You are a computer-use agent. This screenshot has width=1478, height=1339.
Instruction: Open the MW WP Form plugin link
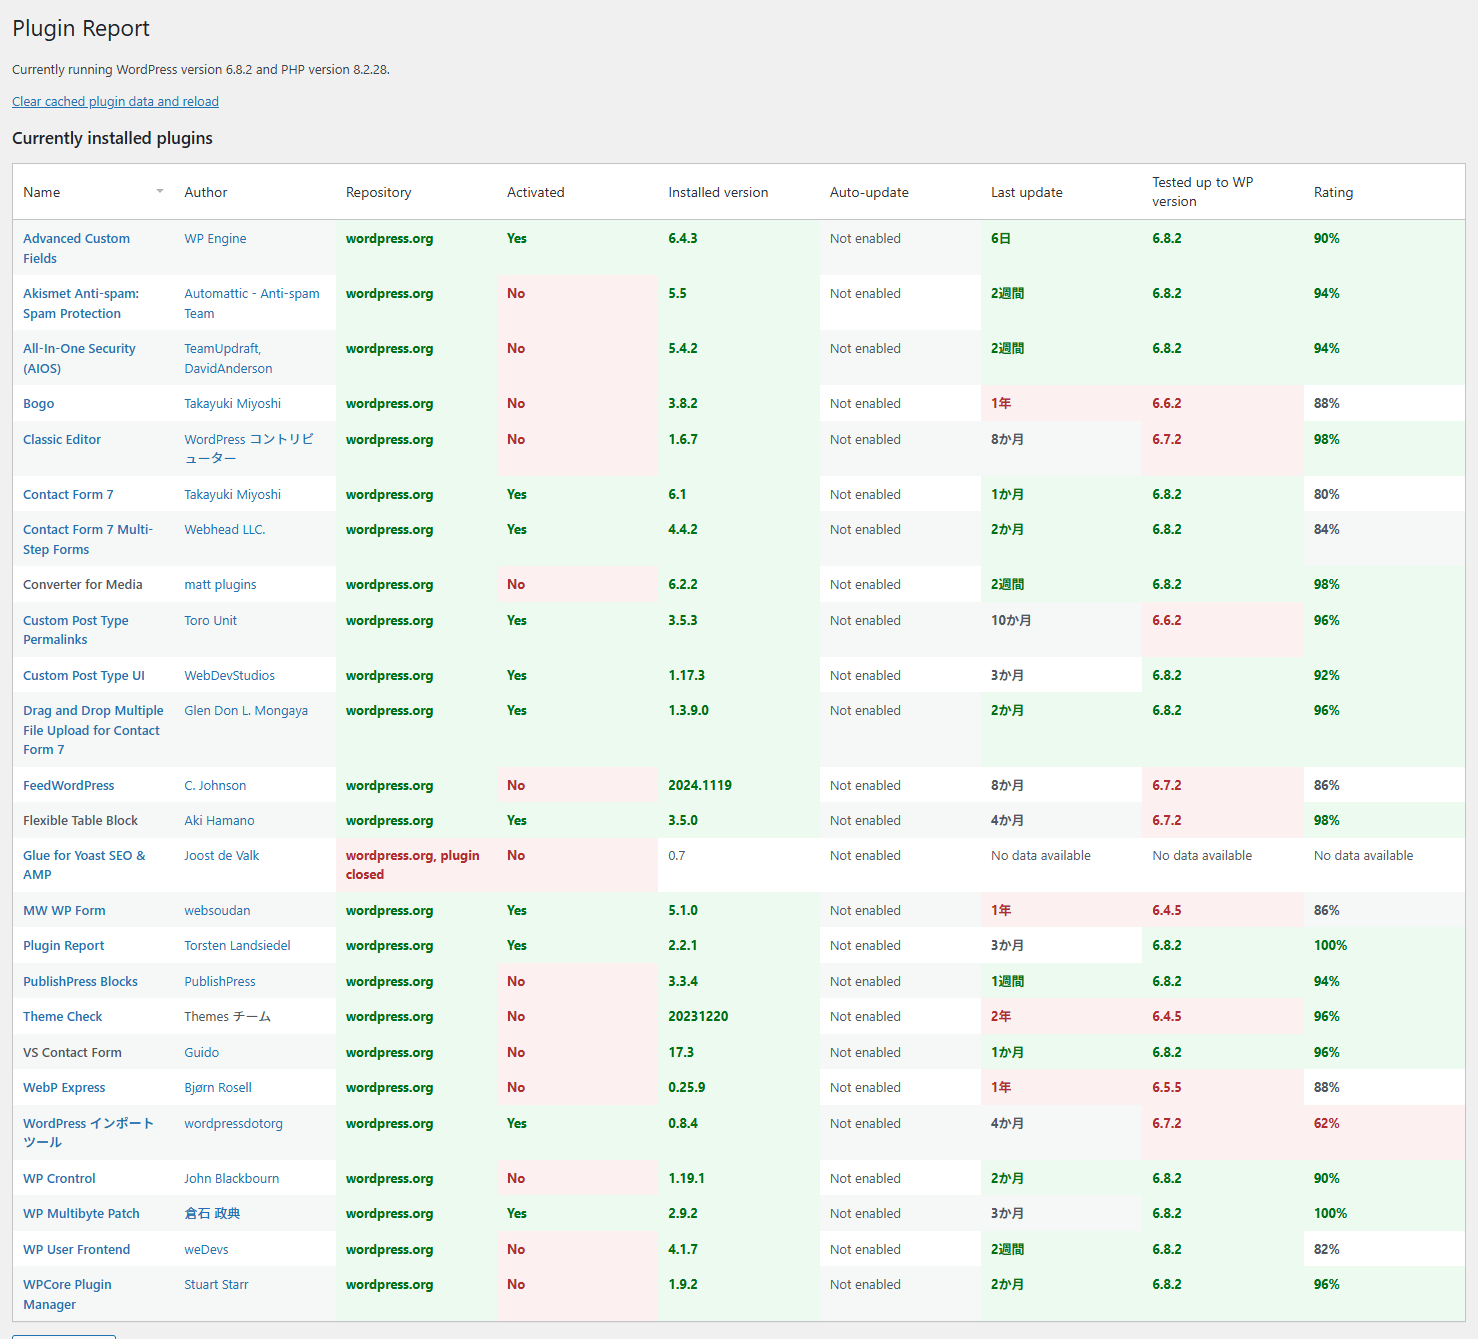(x=64, y=910)
